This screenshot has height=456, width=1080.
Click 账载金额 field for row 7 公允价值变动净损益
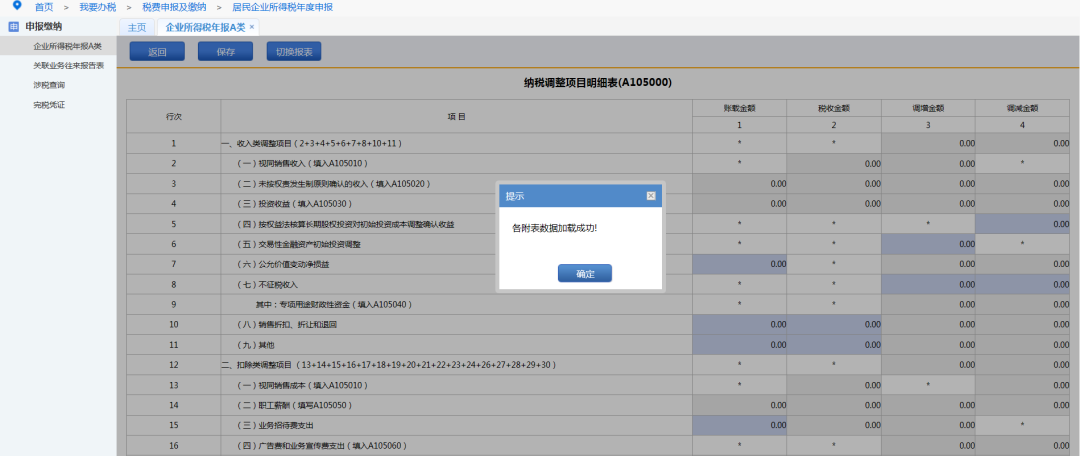coord(740,264)
